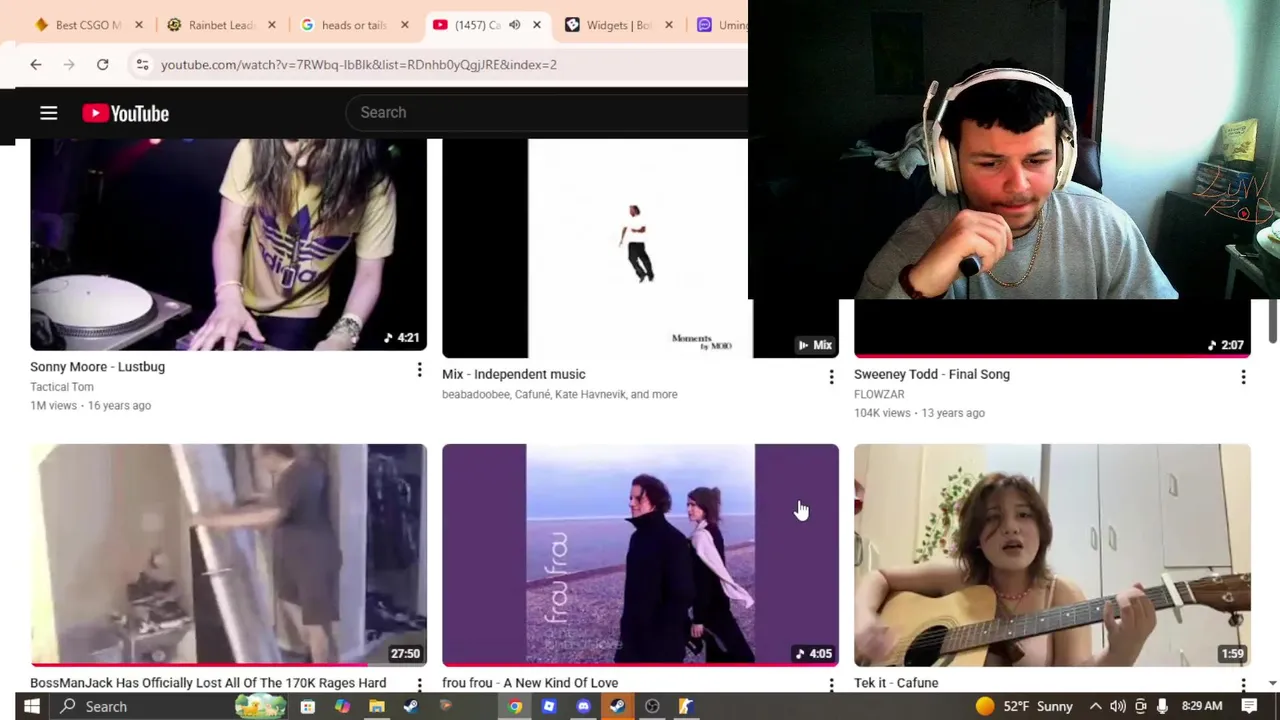
Task: Open the clock showing 8:29 AM
Action: [1201, 706]
